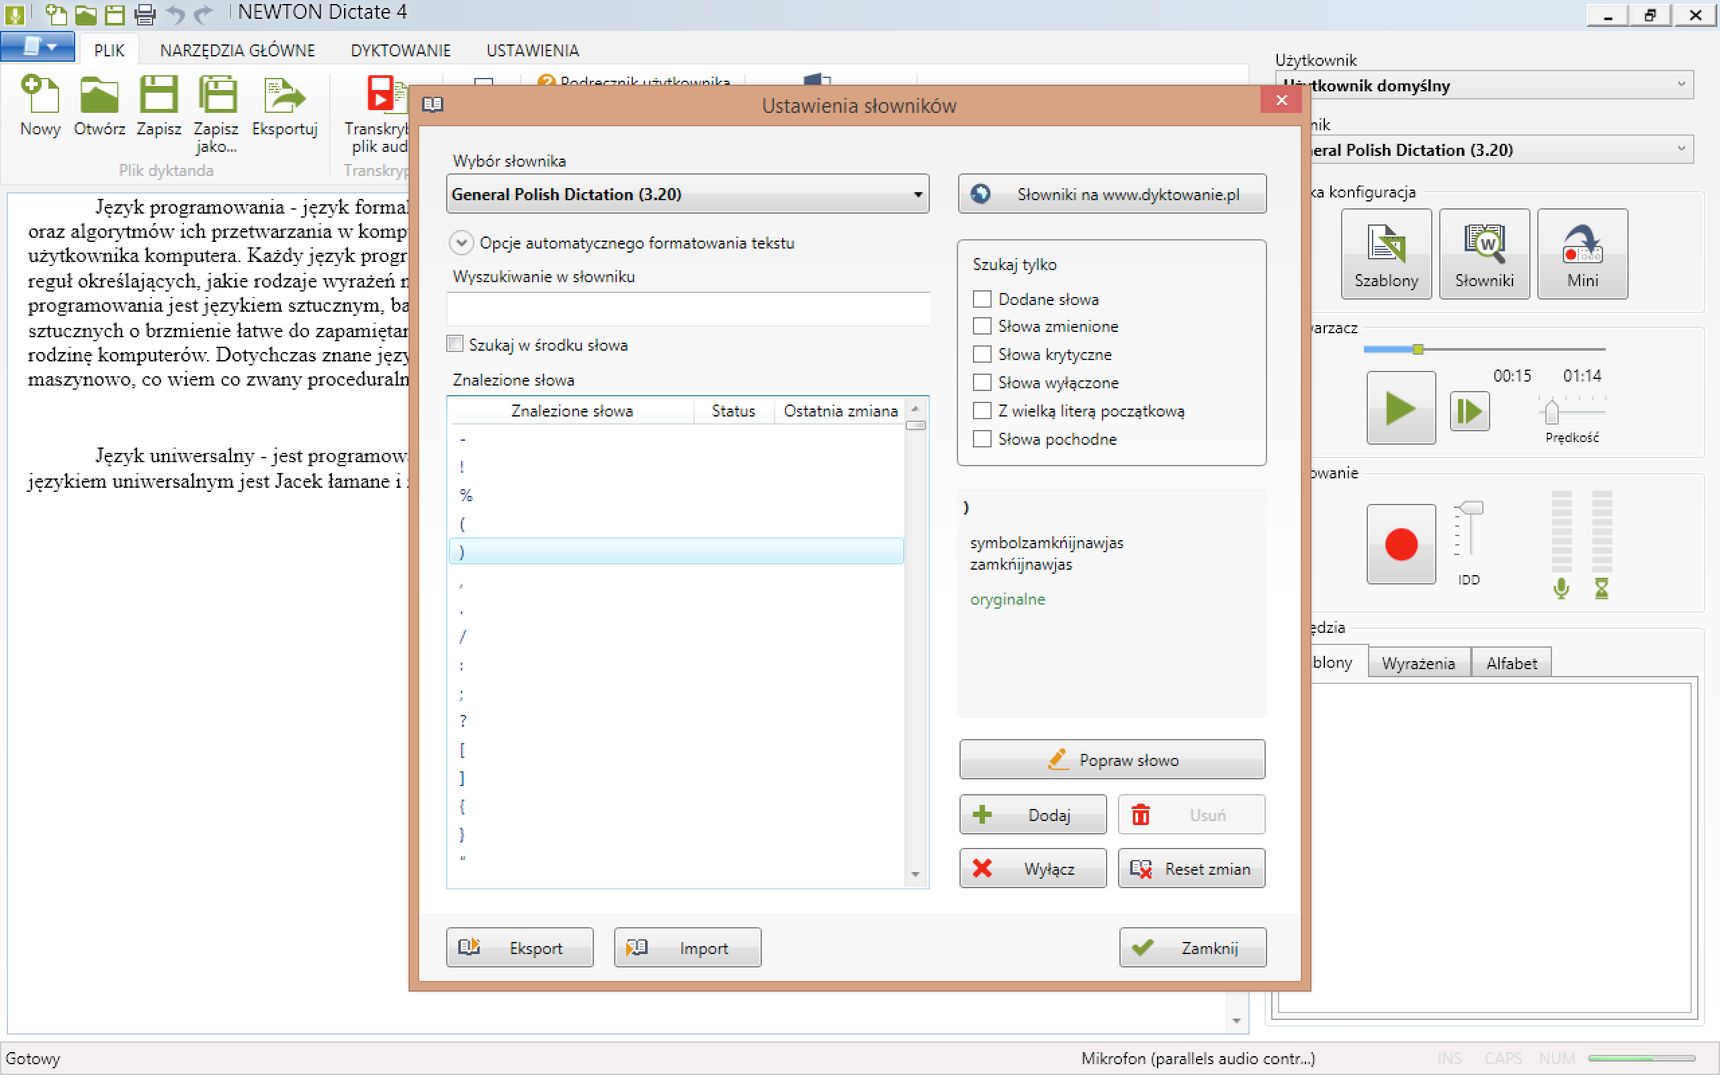Screen dimensions: 1720x1075
Task: Switch to the Wyrażenia tab
Action: (x=1418, y=663)
